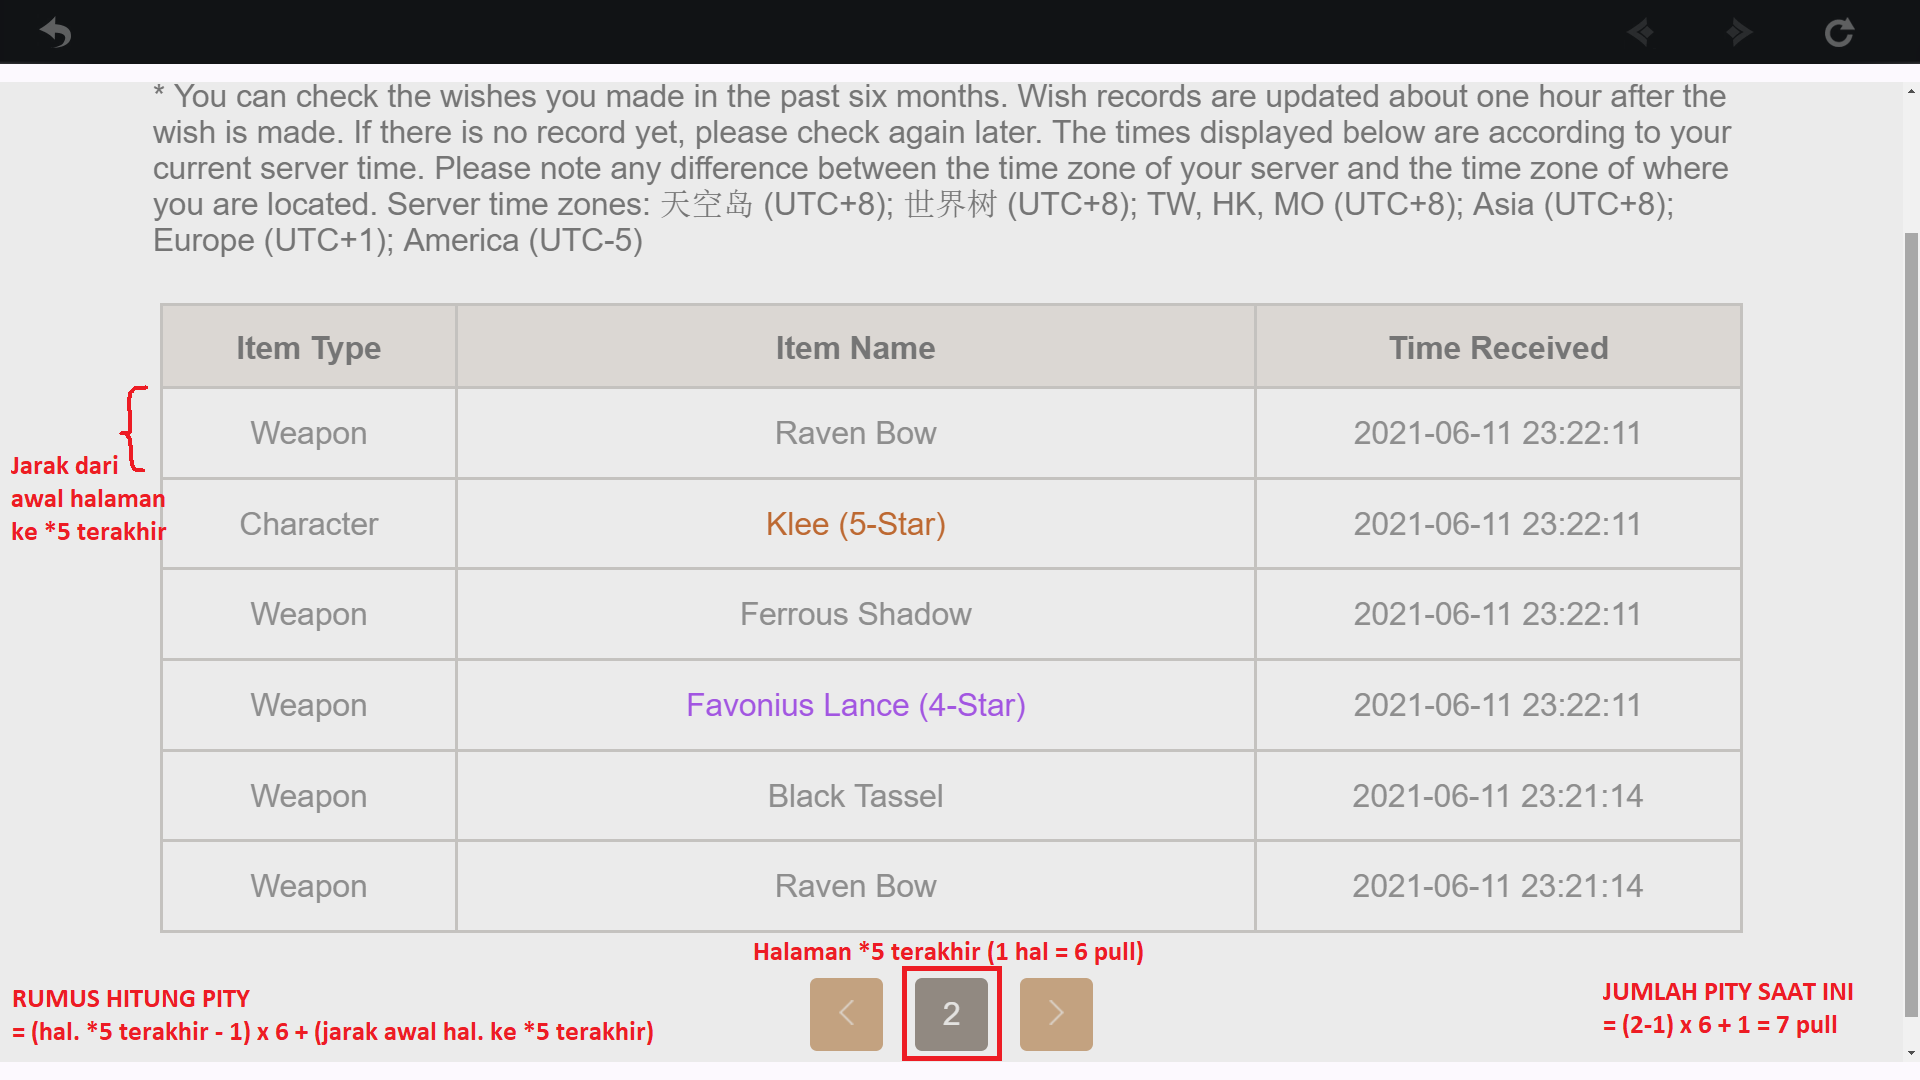Click the Black Tassel time 23:21:14
1920x1080 pixels.
(x=1497, y=796)
